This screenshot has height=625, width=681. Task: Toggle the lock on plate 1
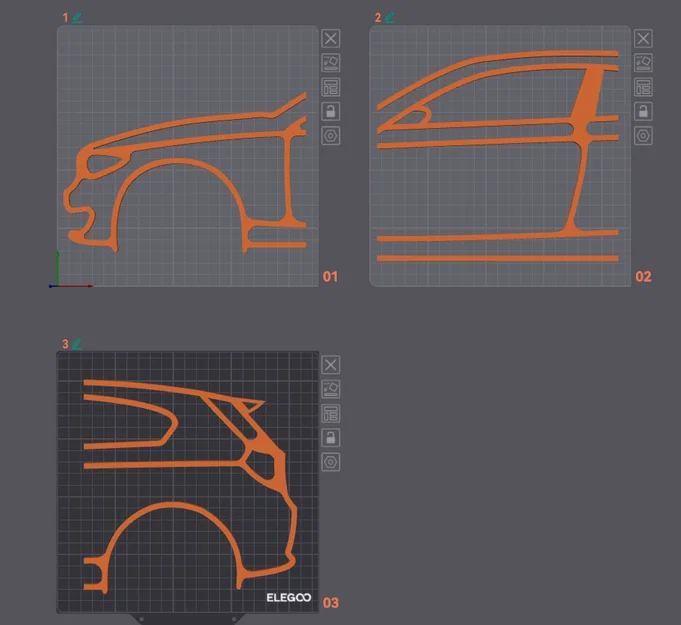pyautogui.click(x=331, y=112)
